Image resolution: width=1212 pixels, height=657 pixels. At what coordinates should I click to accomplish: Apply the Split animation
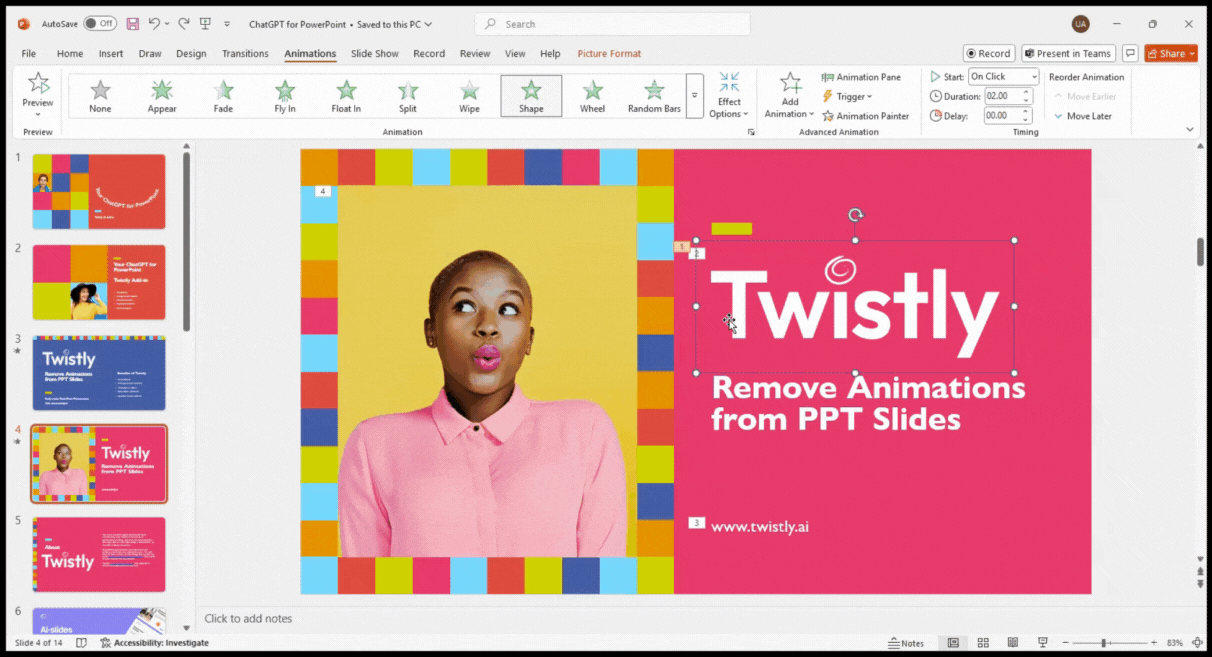tap(408, 96)
